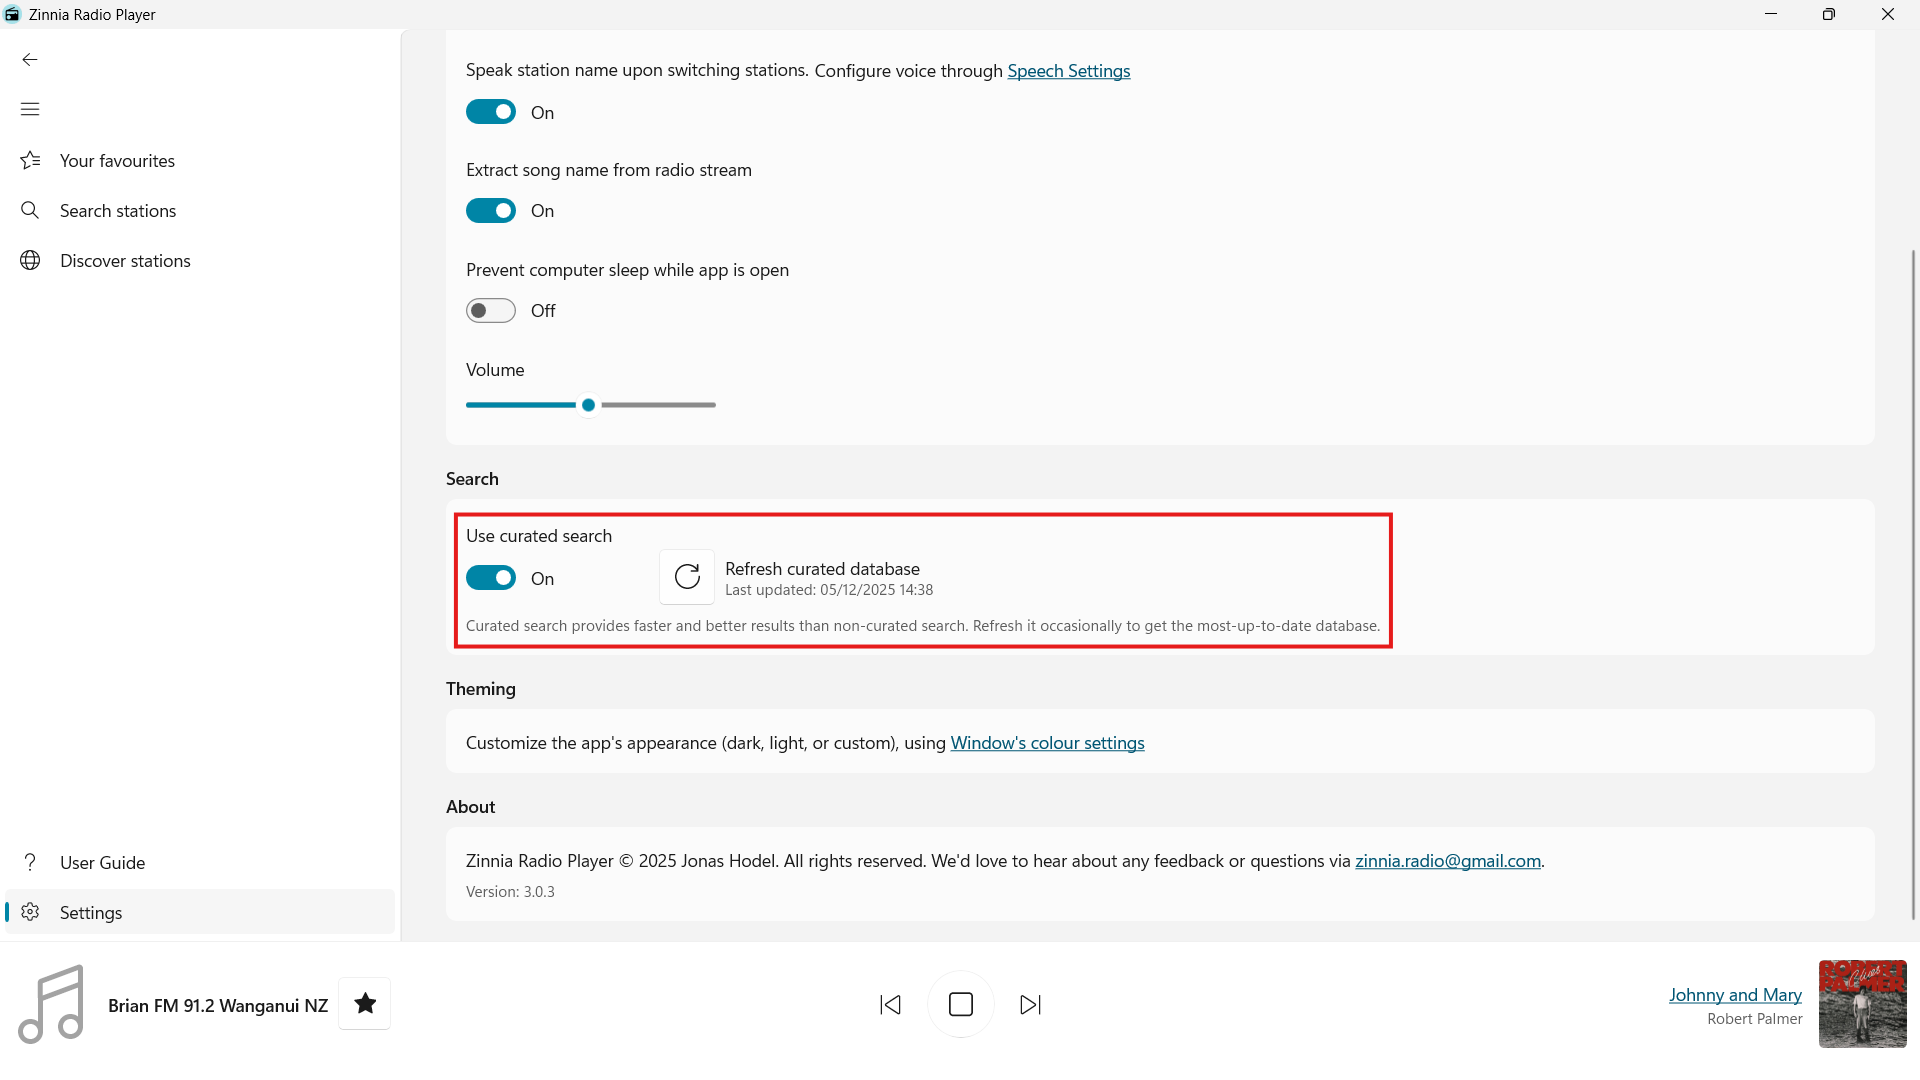Viewport: 1920px width, 1080px height.
Task: Click the Last updated timestamp text
Action: coord(829,590)
